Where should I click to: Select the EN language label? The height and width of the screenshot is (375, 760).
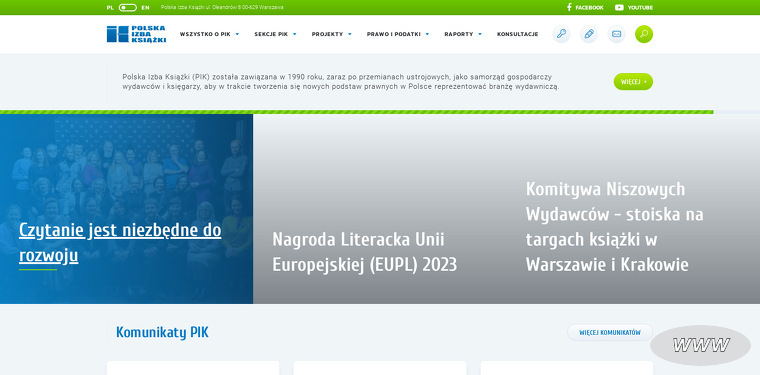click(145, 8)
